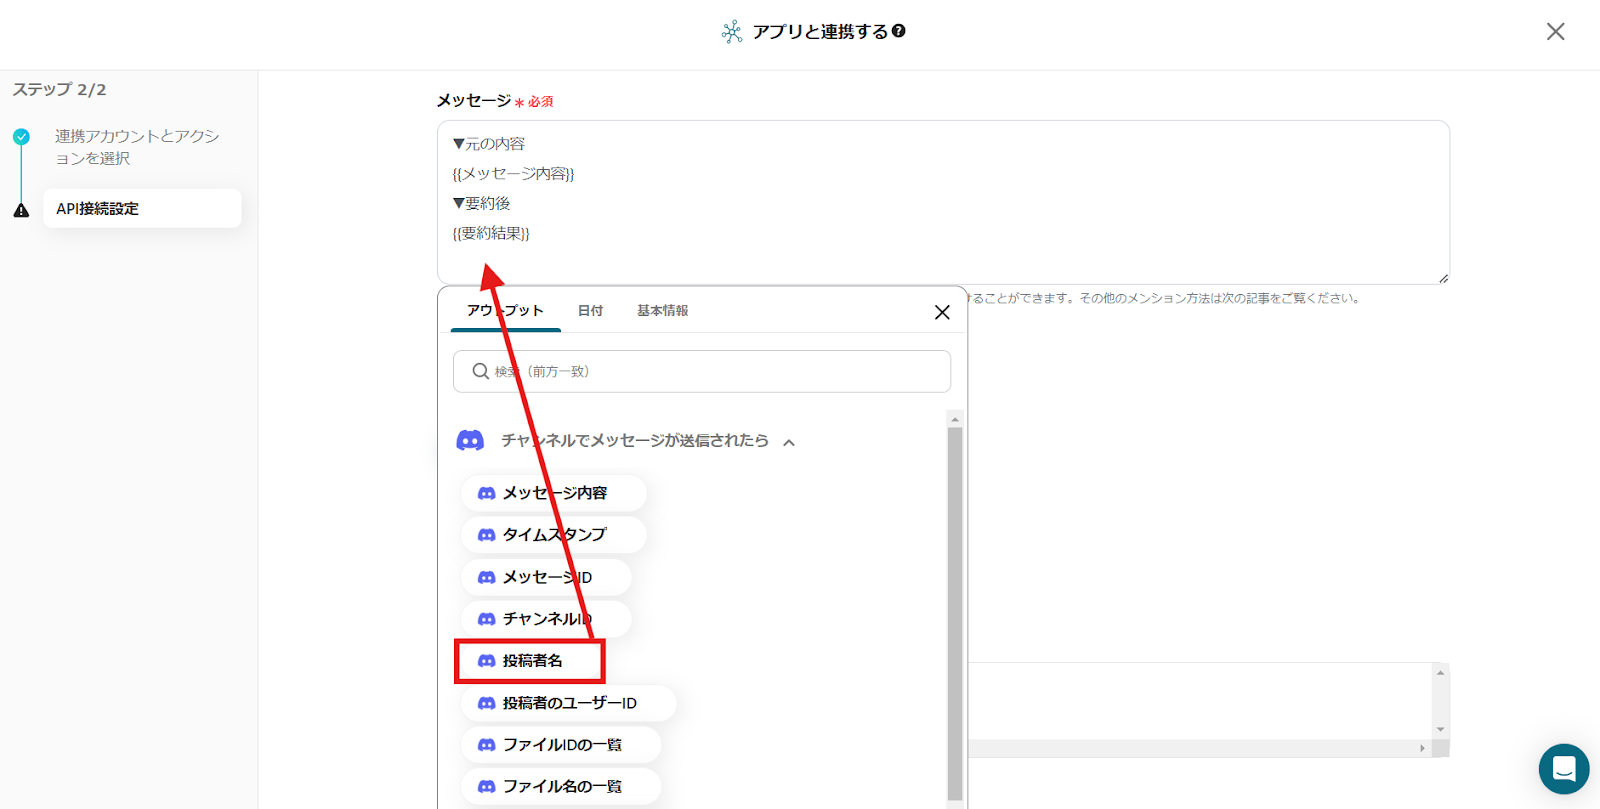Pick the タイムスタンプ output item
The image size is (1600, 809).
point(553,535)
